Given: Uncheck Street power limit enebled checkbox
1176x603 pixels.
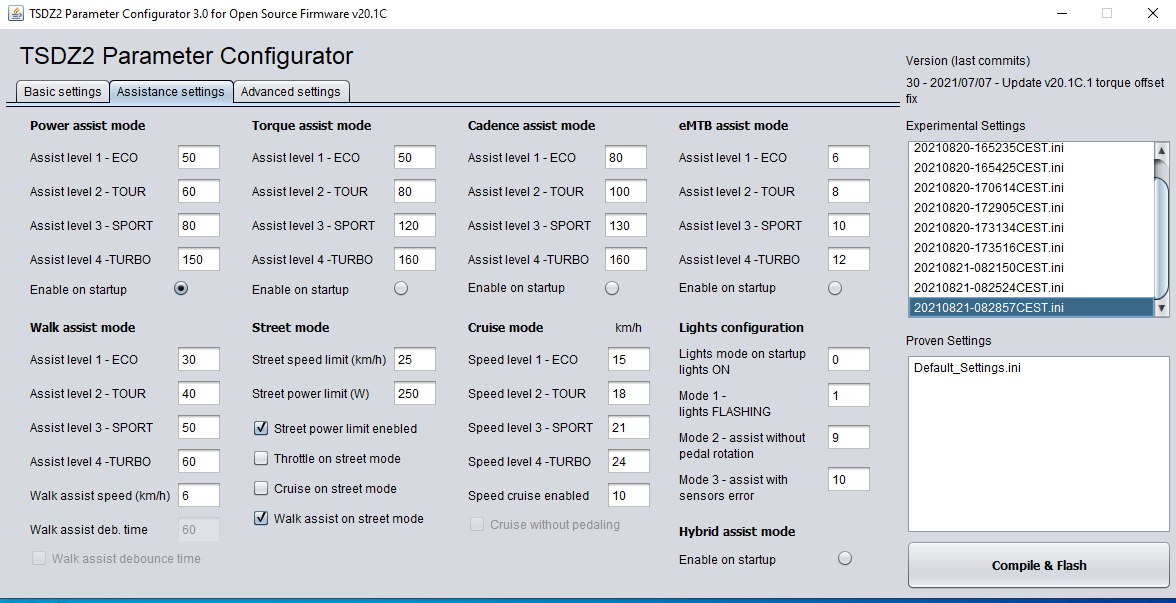Looking at the screenshot, I should 261,428.
